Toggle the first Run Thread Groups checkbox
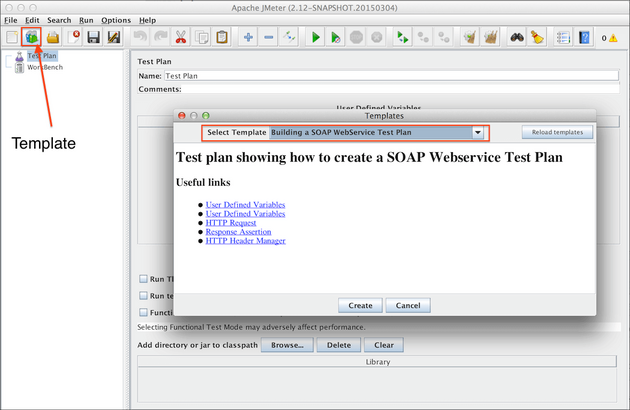Image resolution: width=630 pixels, height=410 pixels. pos(143,279)
